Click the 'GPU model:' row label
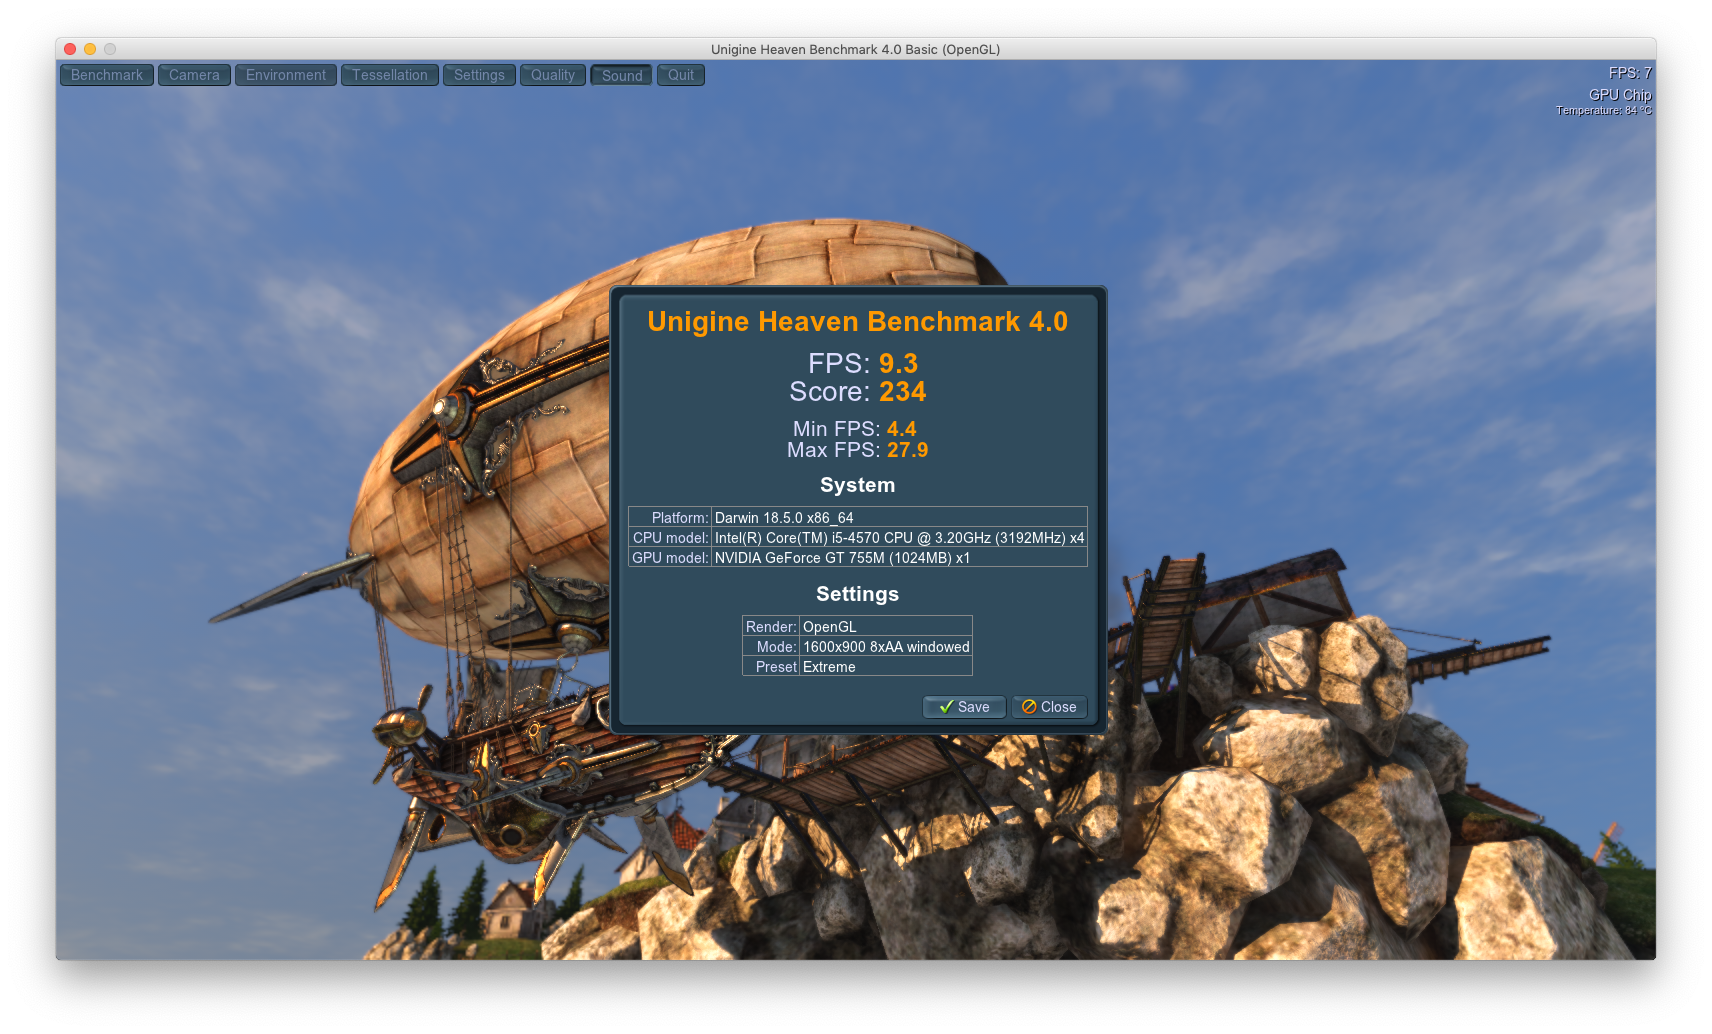The image size is (1712, 1034). coord(671,558)
